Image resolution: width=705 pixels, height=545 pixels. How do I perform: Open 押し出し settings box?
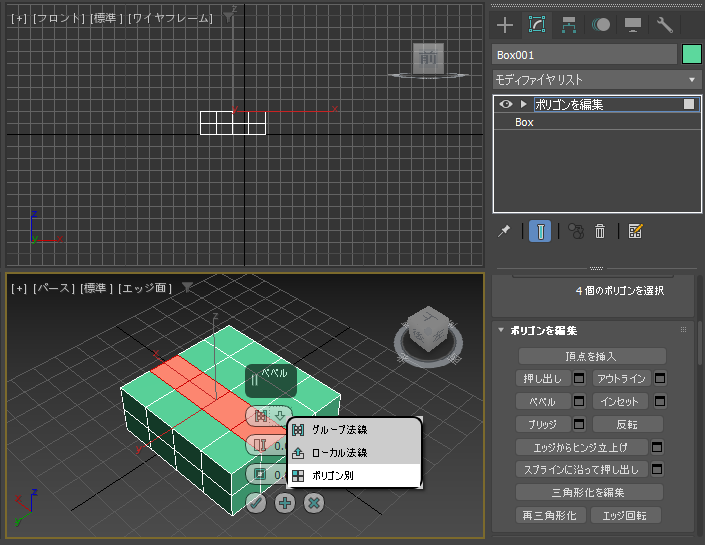tap(579, 378)
